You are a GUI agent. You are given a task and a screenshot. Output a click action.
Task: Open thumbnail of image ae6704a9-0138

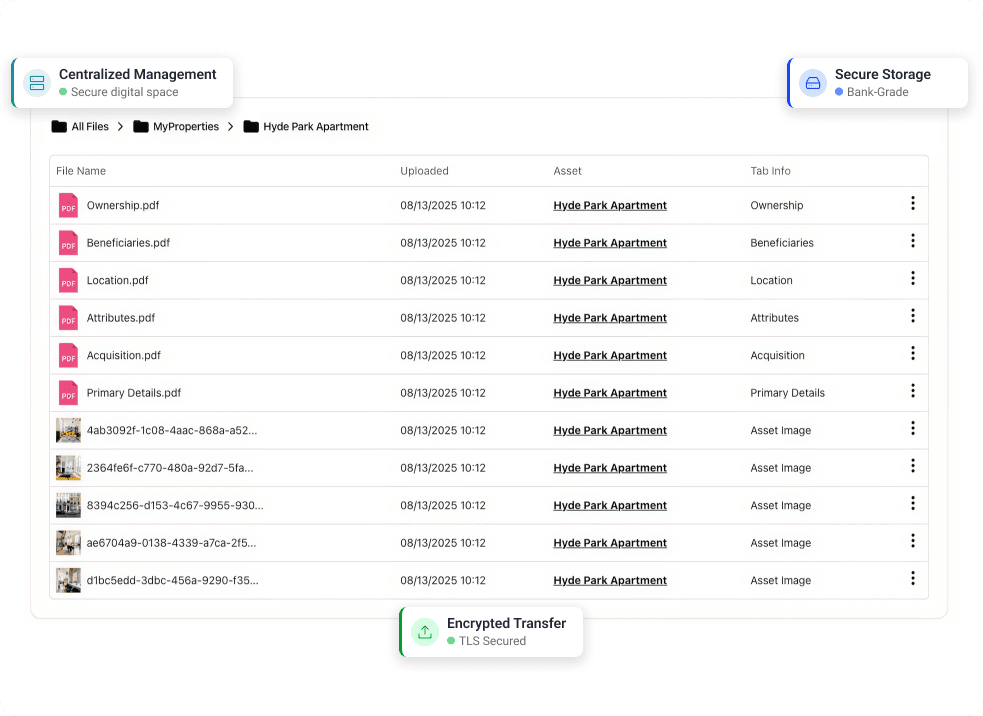pos(68,543)
